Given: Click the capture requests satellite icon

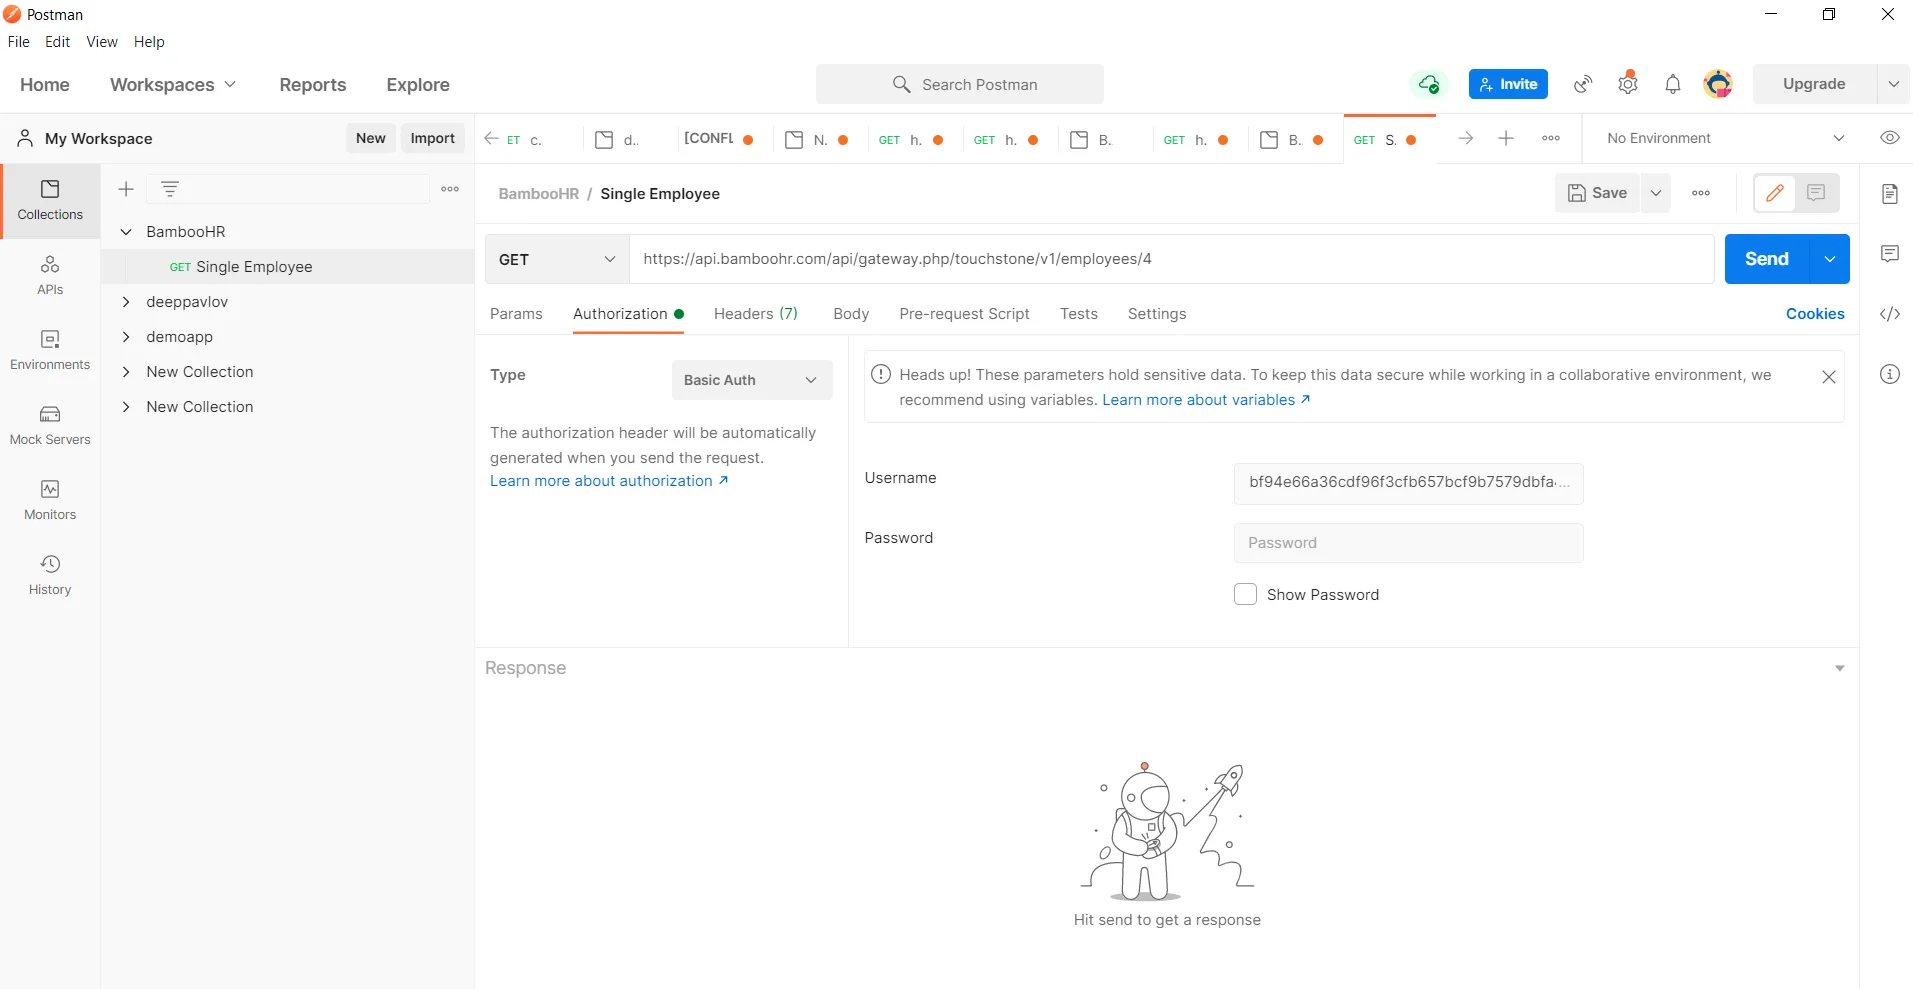Looking at the screenshot, I should (x=1583, y=84).
